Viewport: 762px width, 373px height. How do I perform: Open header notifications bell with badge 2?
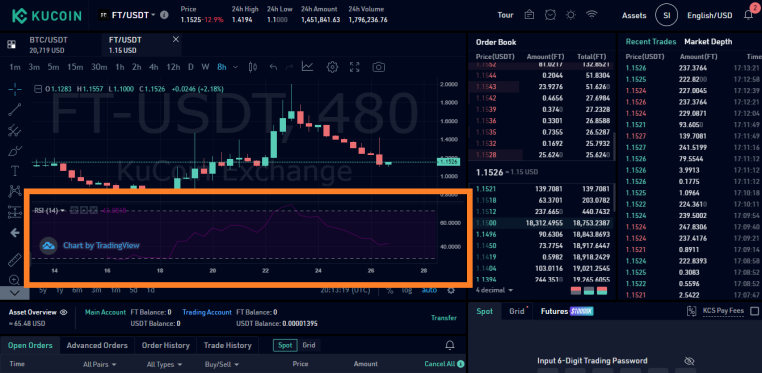point(749,14)
